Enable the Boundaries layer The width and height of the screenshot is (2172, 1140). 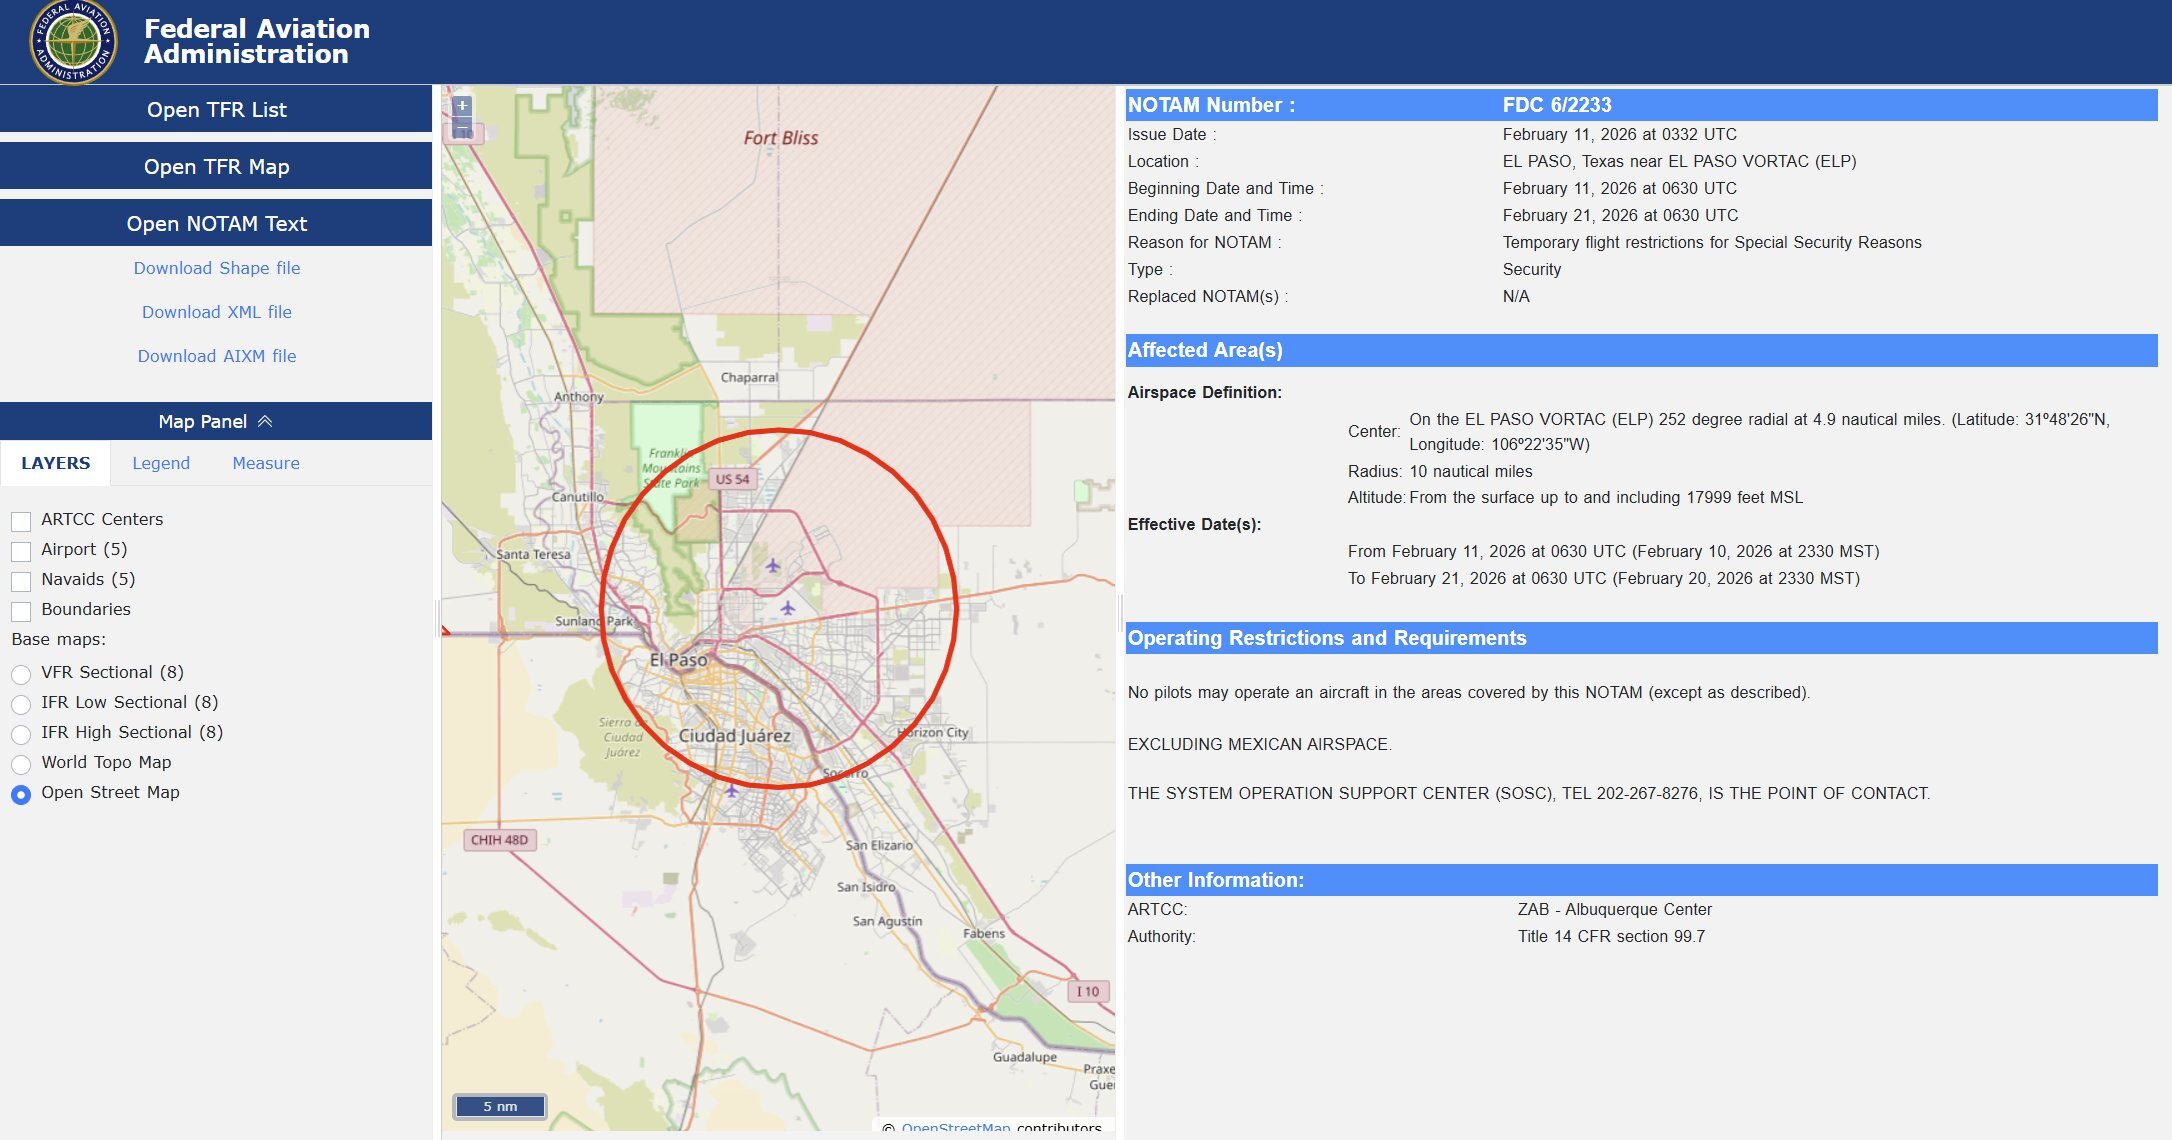21,609
